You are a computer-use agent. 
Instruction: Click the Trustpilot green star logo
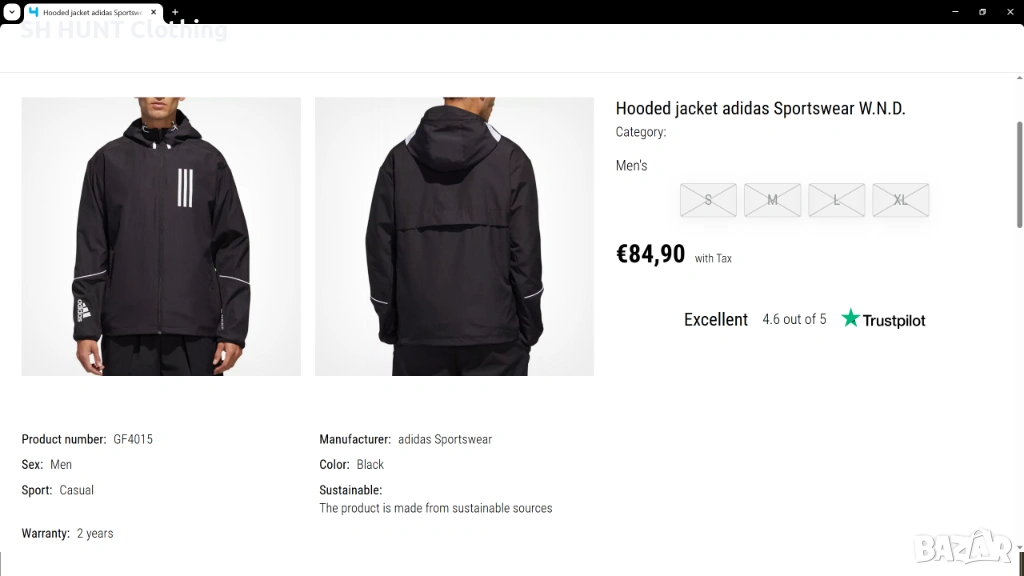point(850,318)
